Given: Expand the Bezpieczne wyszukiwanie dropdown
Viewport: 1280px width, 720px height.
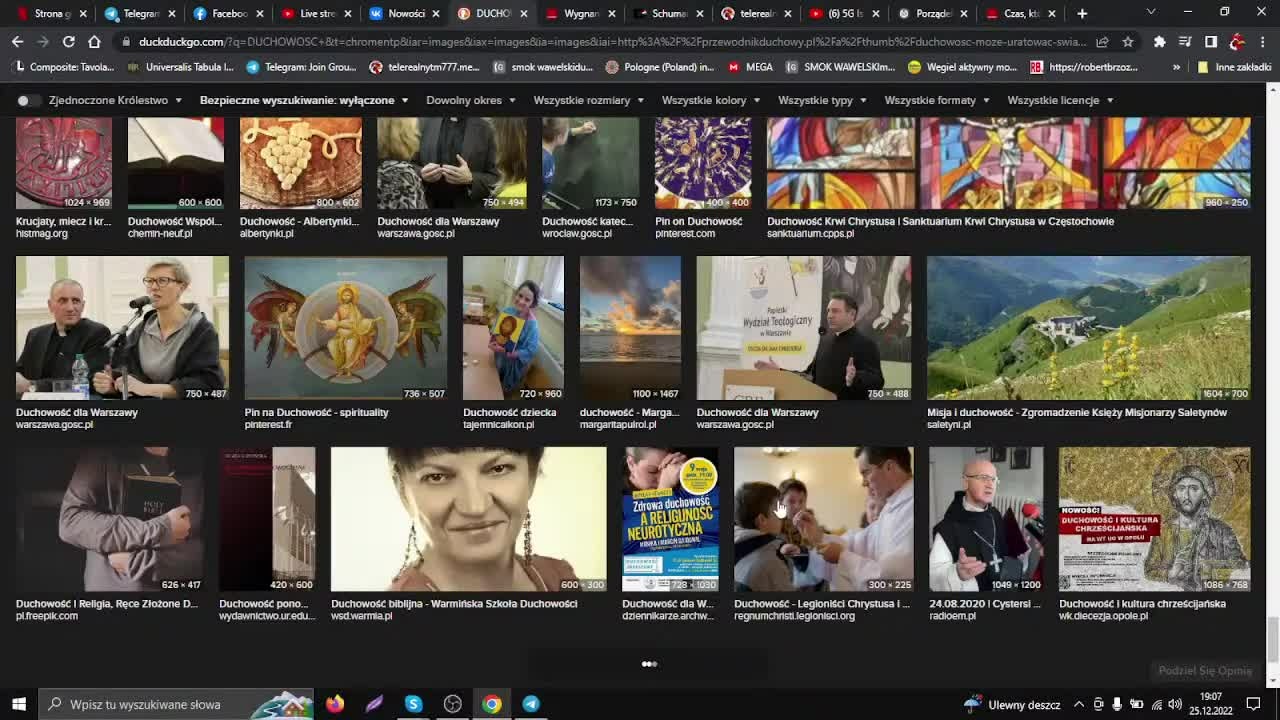Looking at the screenshot, I should [x=304, y=100].
